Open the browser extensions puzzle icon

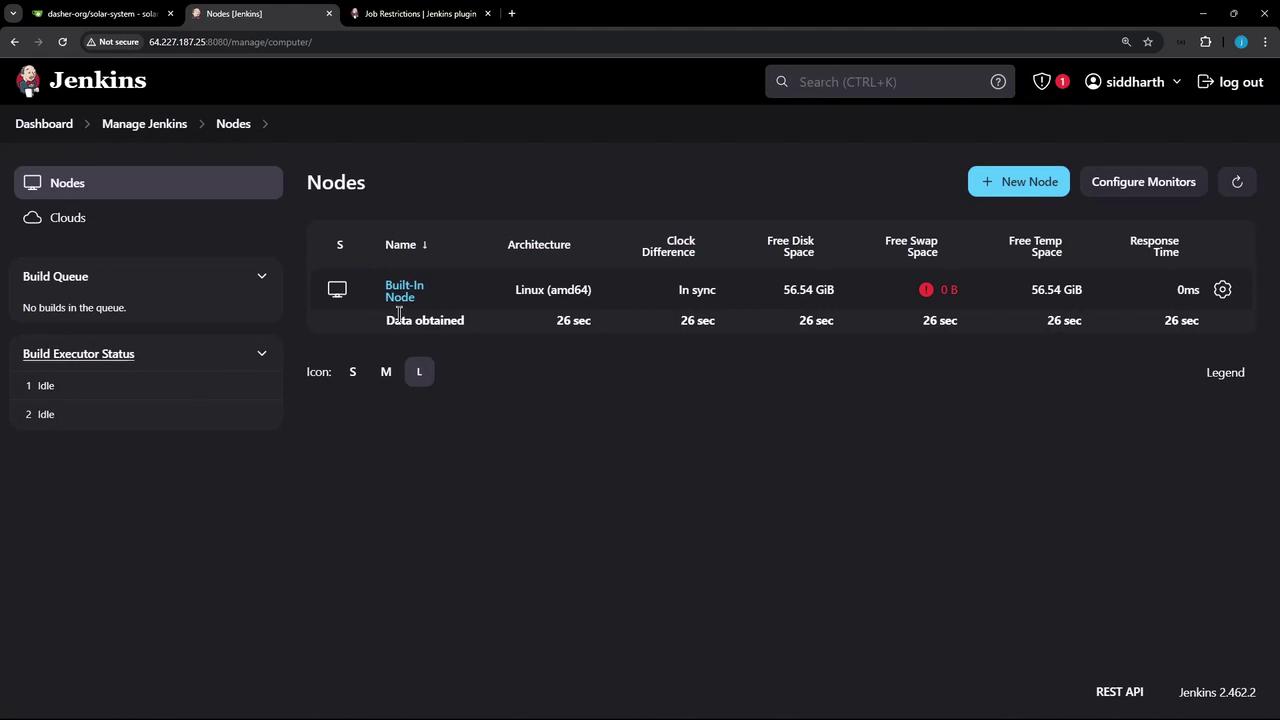pyautogui.click(x=1205, y=42)
